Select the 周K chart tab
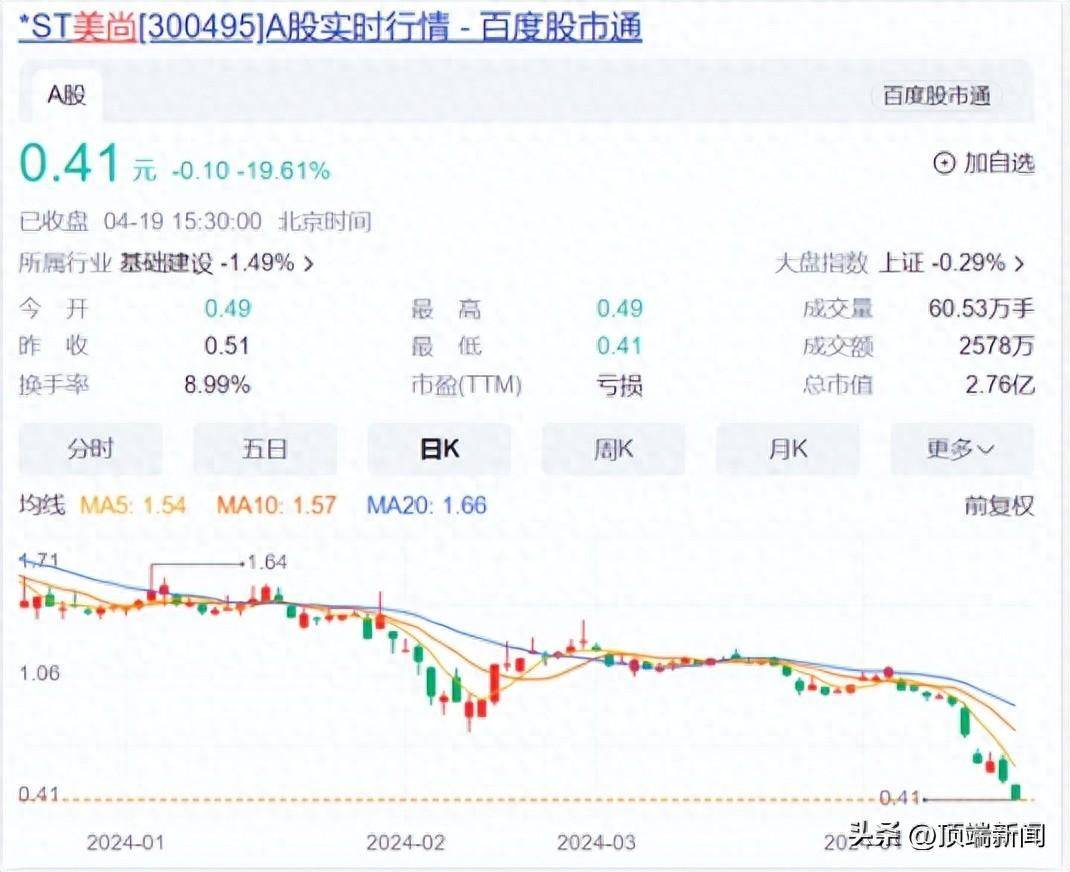 [x=613, y=449]
